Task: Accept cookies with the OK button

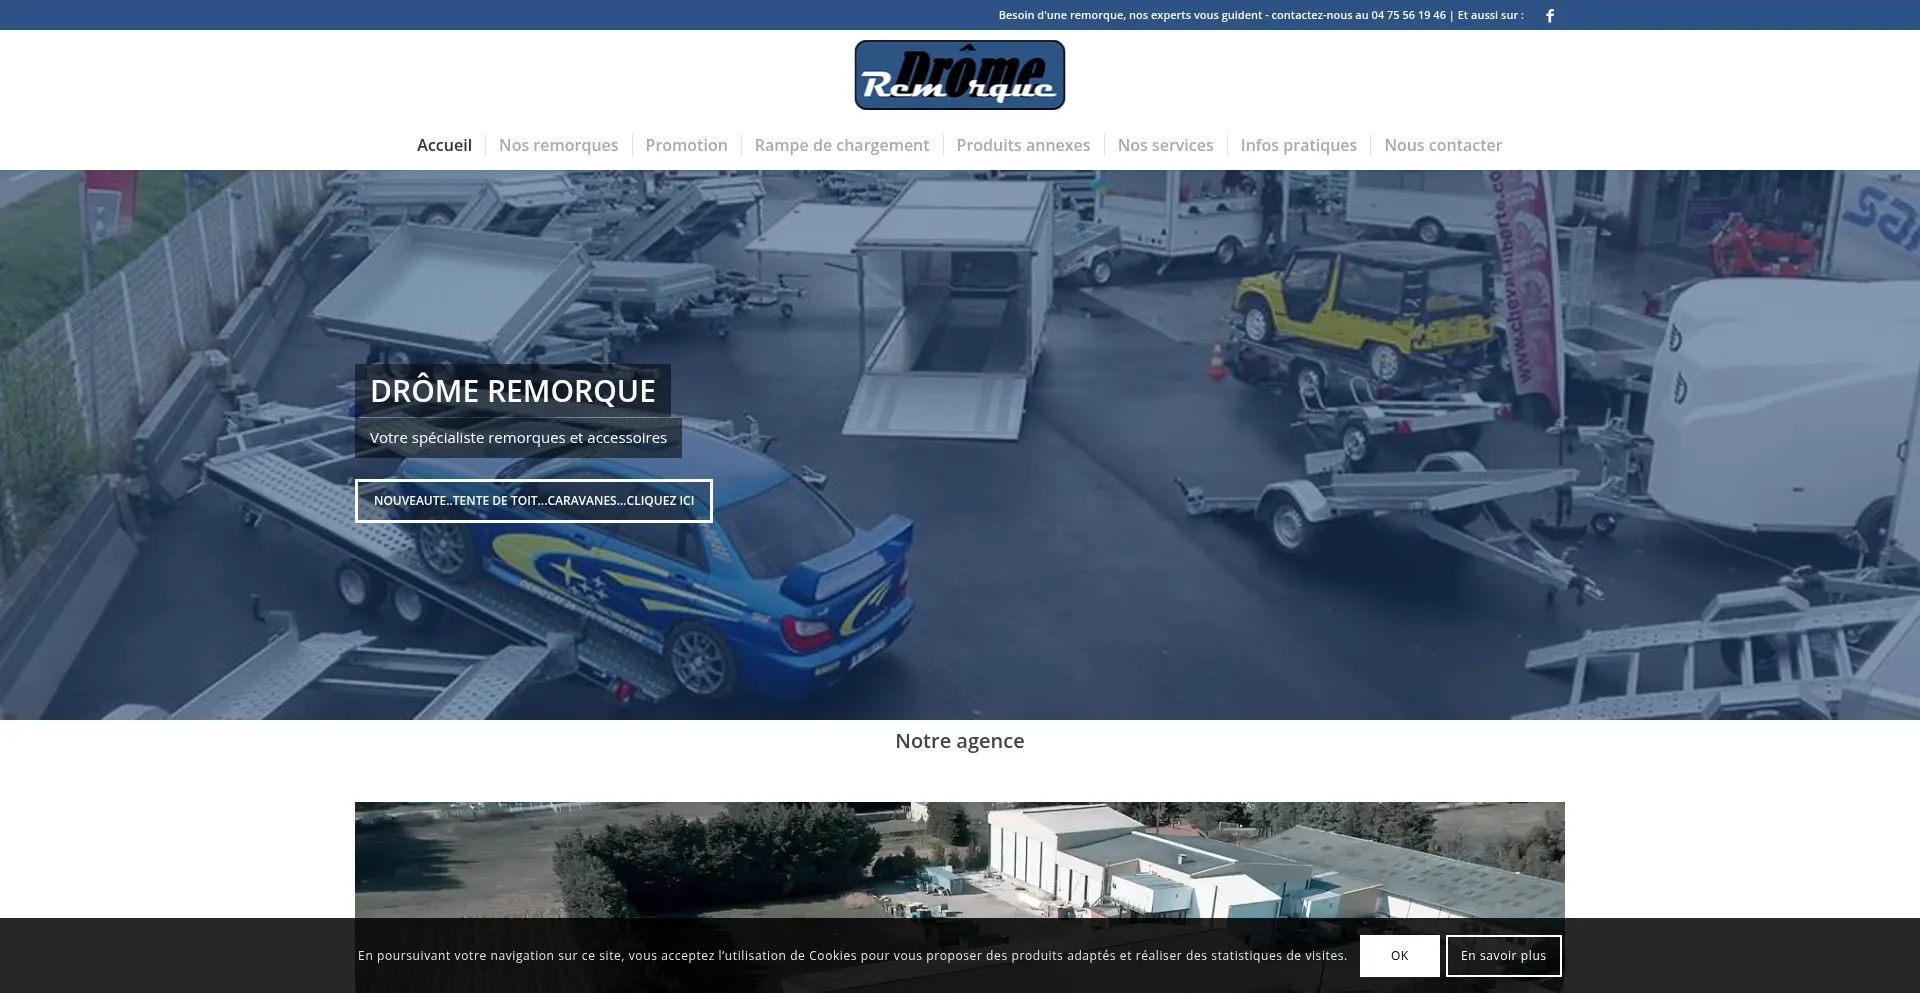Action: click(1399, 956)
